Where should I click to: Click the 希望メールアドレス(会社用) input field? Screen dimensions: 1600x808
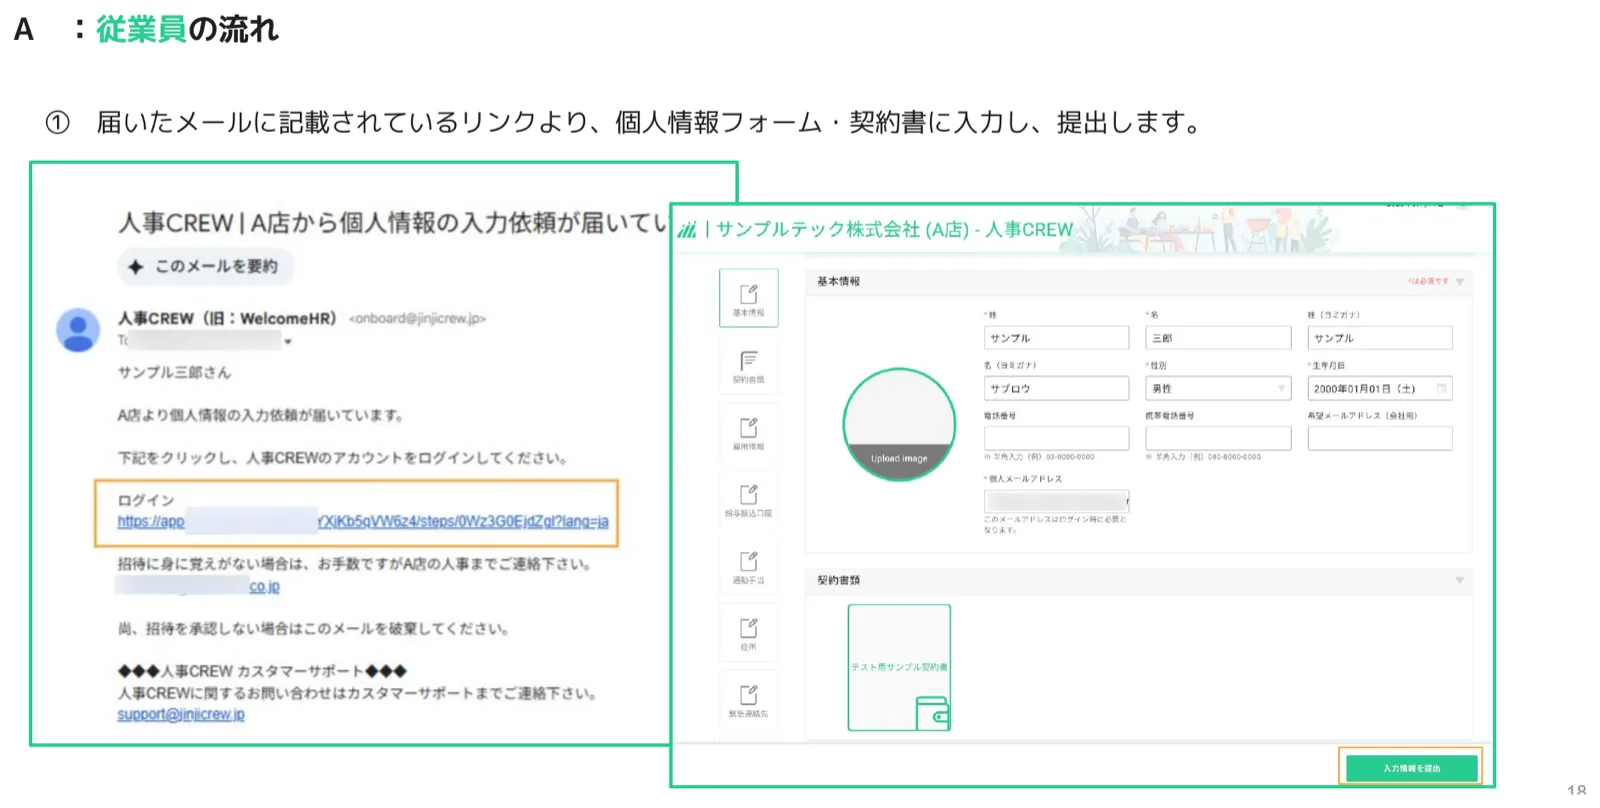click(1380, 438)
